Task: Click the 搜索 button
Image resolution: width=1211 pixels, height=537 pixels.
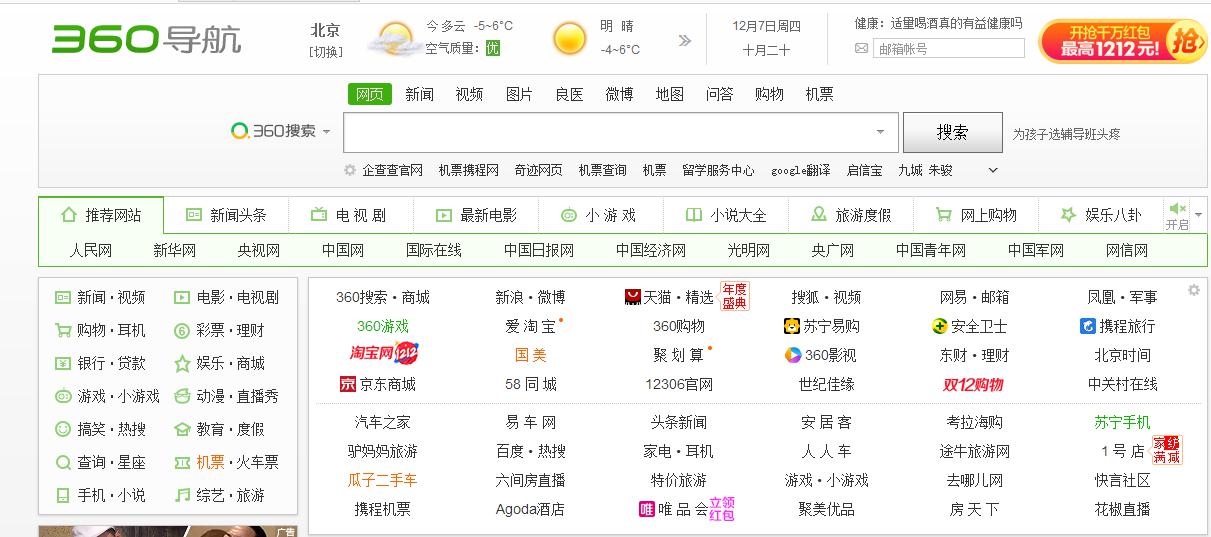Action: pyautogui.click(x=952, y=132)
